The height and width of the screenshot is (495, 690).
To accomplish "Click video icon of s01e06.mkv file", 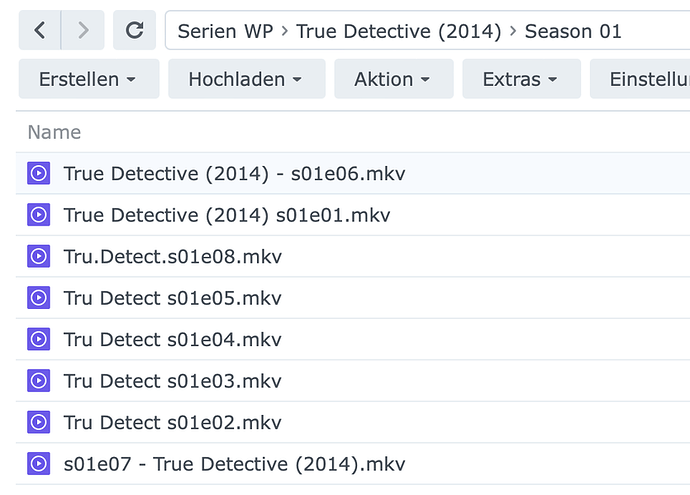I will point(38,174).
